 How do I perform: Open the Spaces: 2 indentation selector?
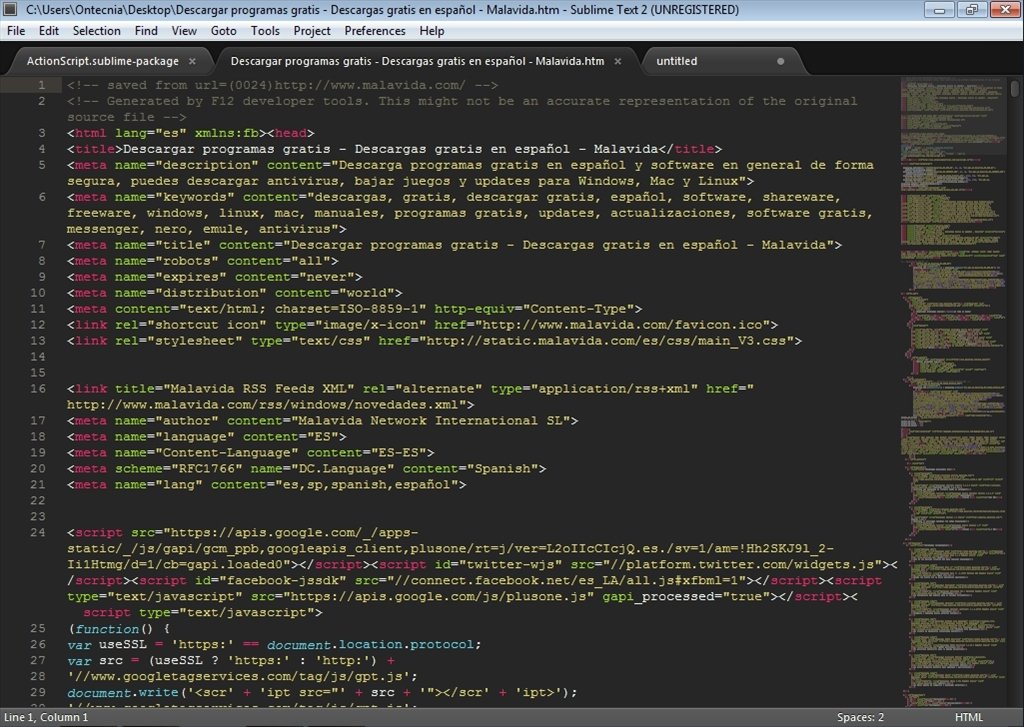pyautogui.click(x=860, y=717)
